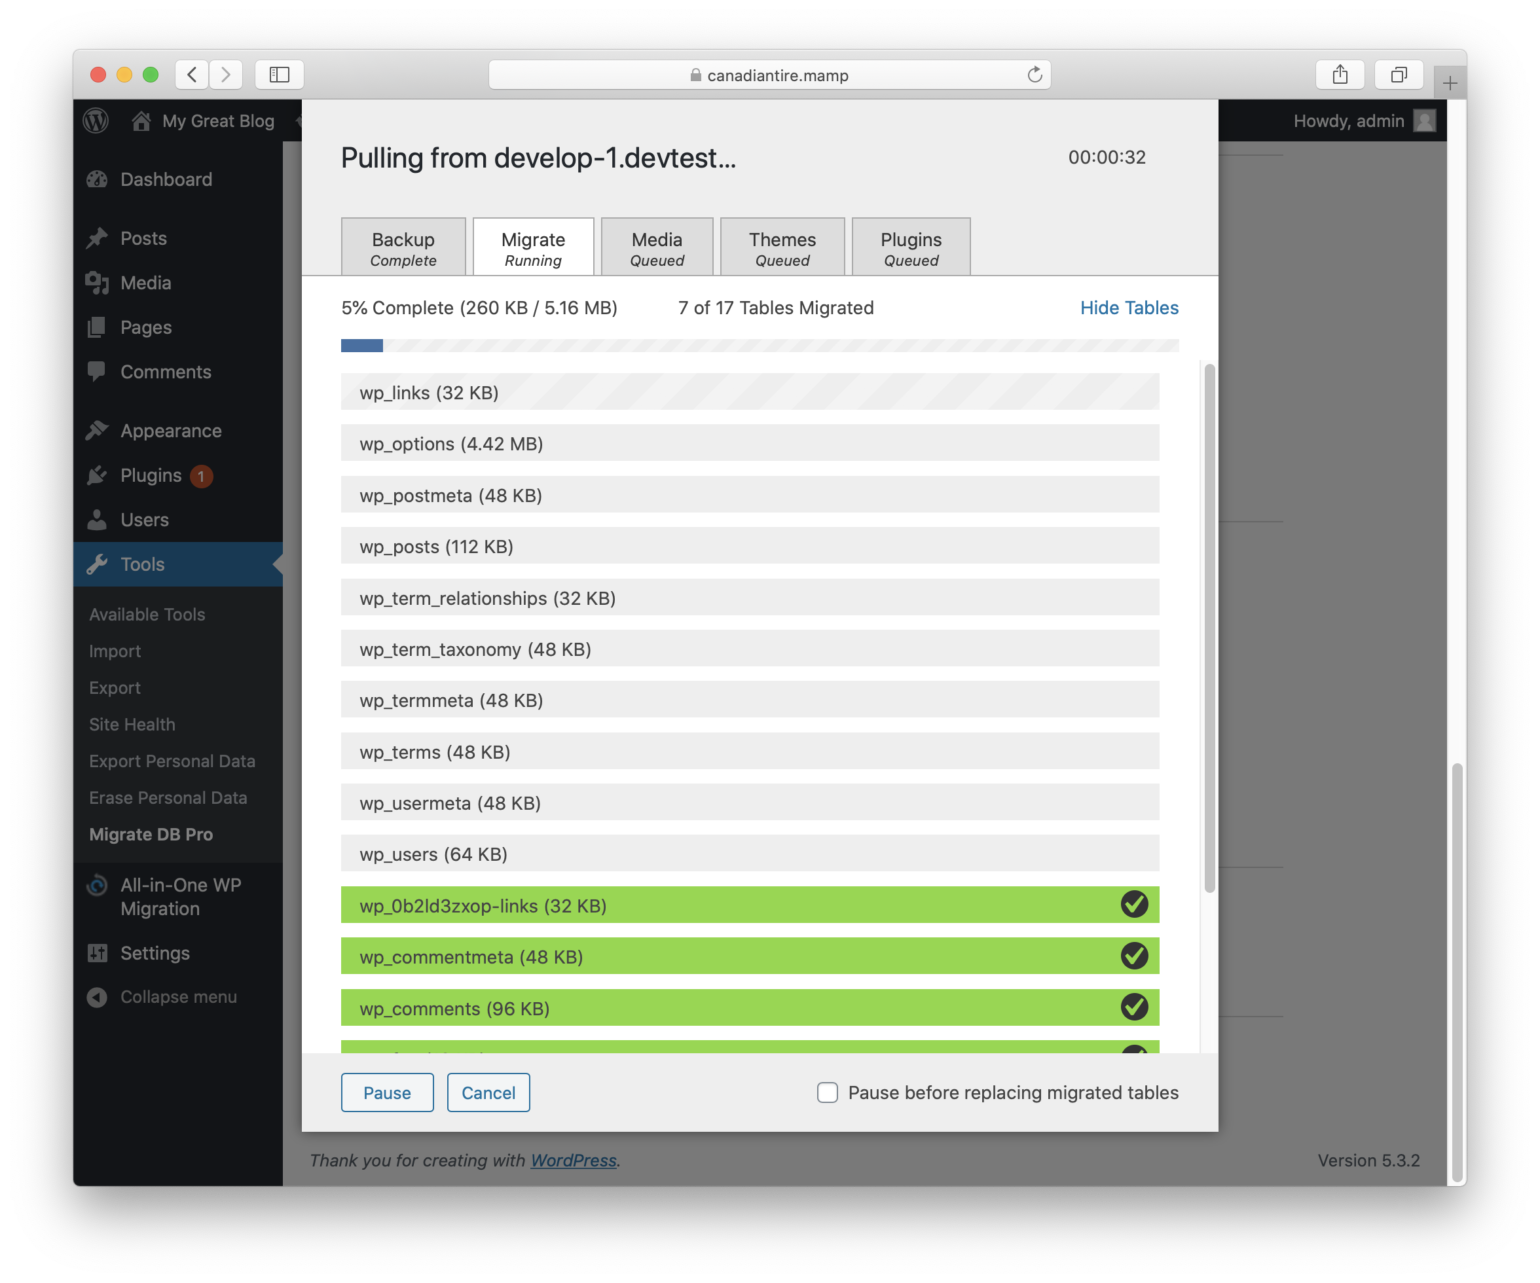Click the overall migration progress bar
Image resolution: width=1540 pixels, height=1283 pixels.
coord(760,346)
